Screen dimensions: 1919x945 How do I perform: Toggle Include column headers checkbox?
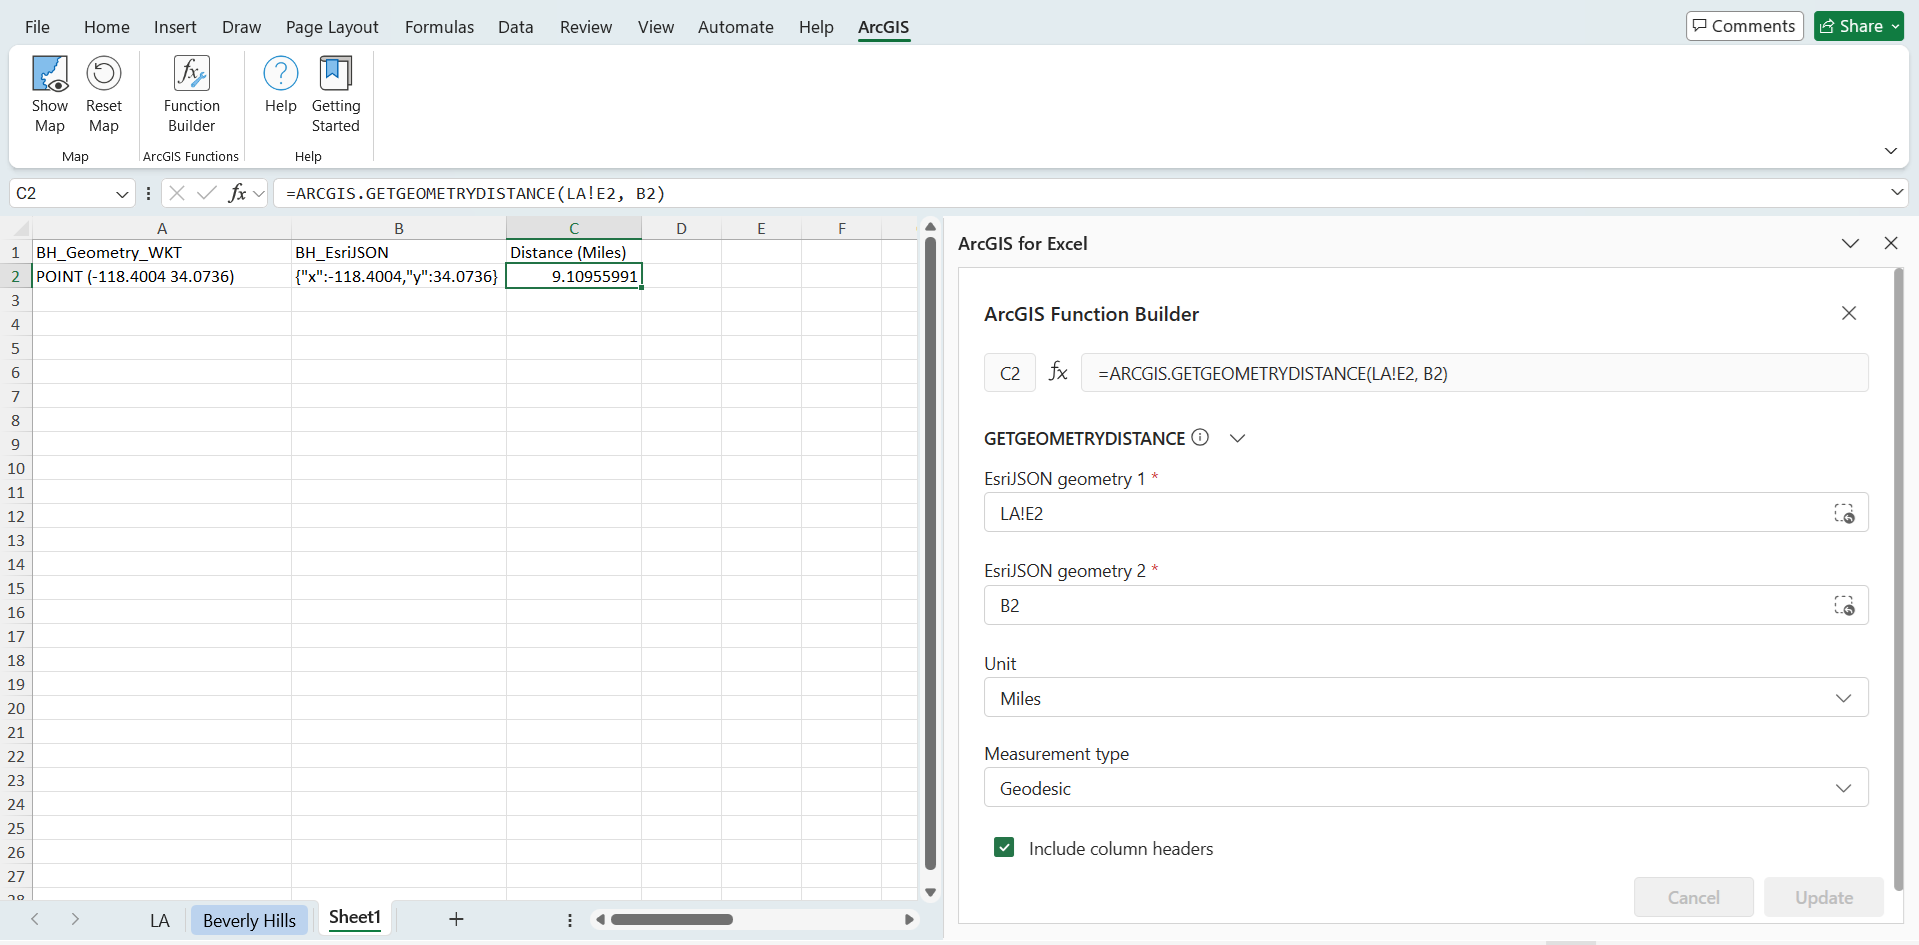[1004, 848]
